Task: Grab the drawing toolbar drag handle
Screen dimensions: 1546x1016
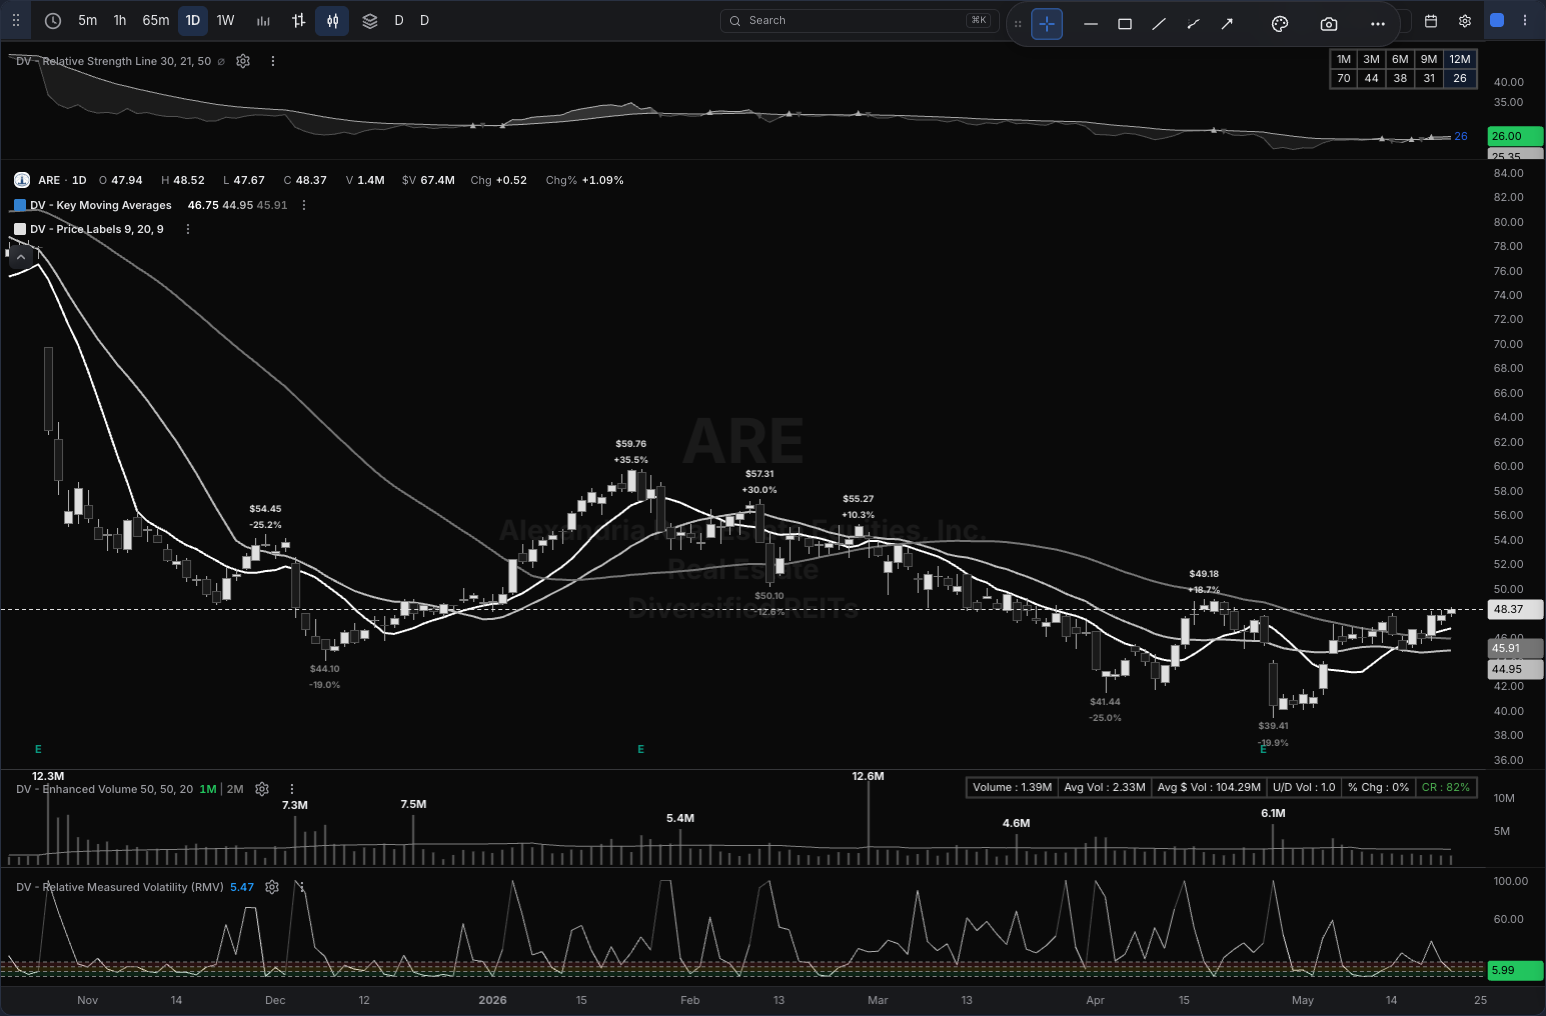Action: pyautogui.click(x=1018, y=23)
